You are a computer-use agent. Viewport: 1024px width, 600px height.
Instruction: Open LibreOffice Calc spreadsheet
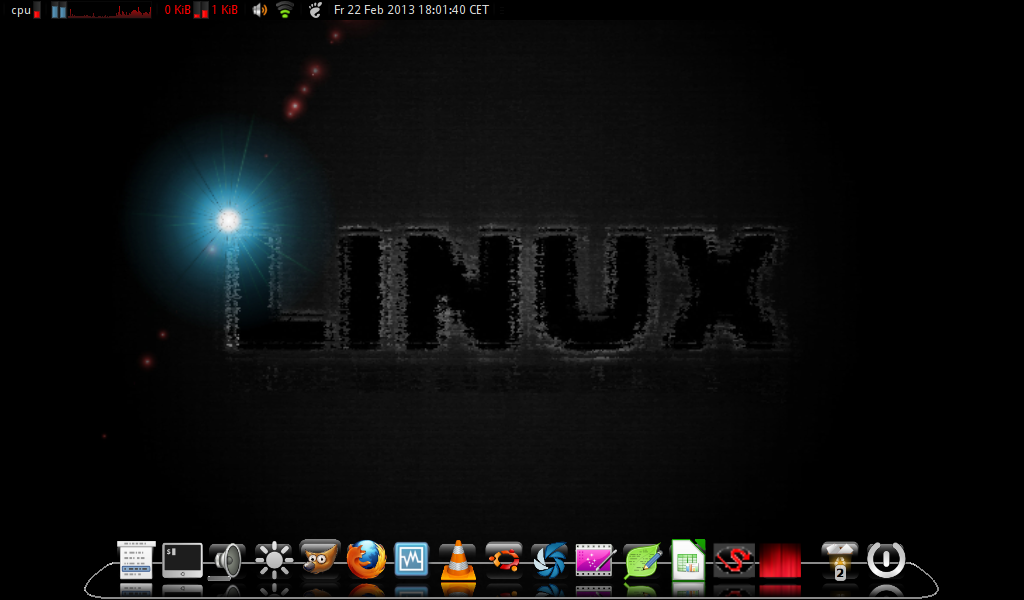688,560
